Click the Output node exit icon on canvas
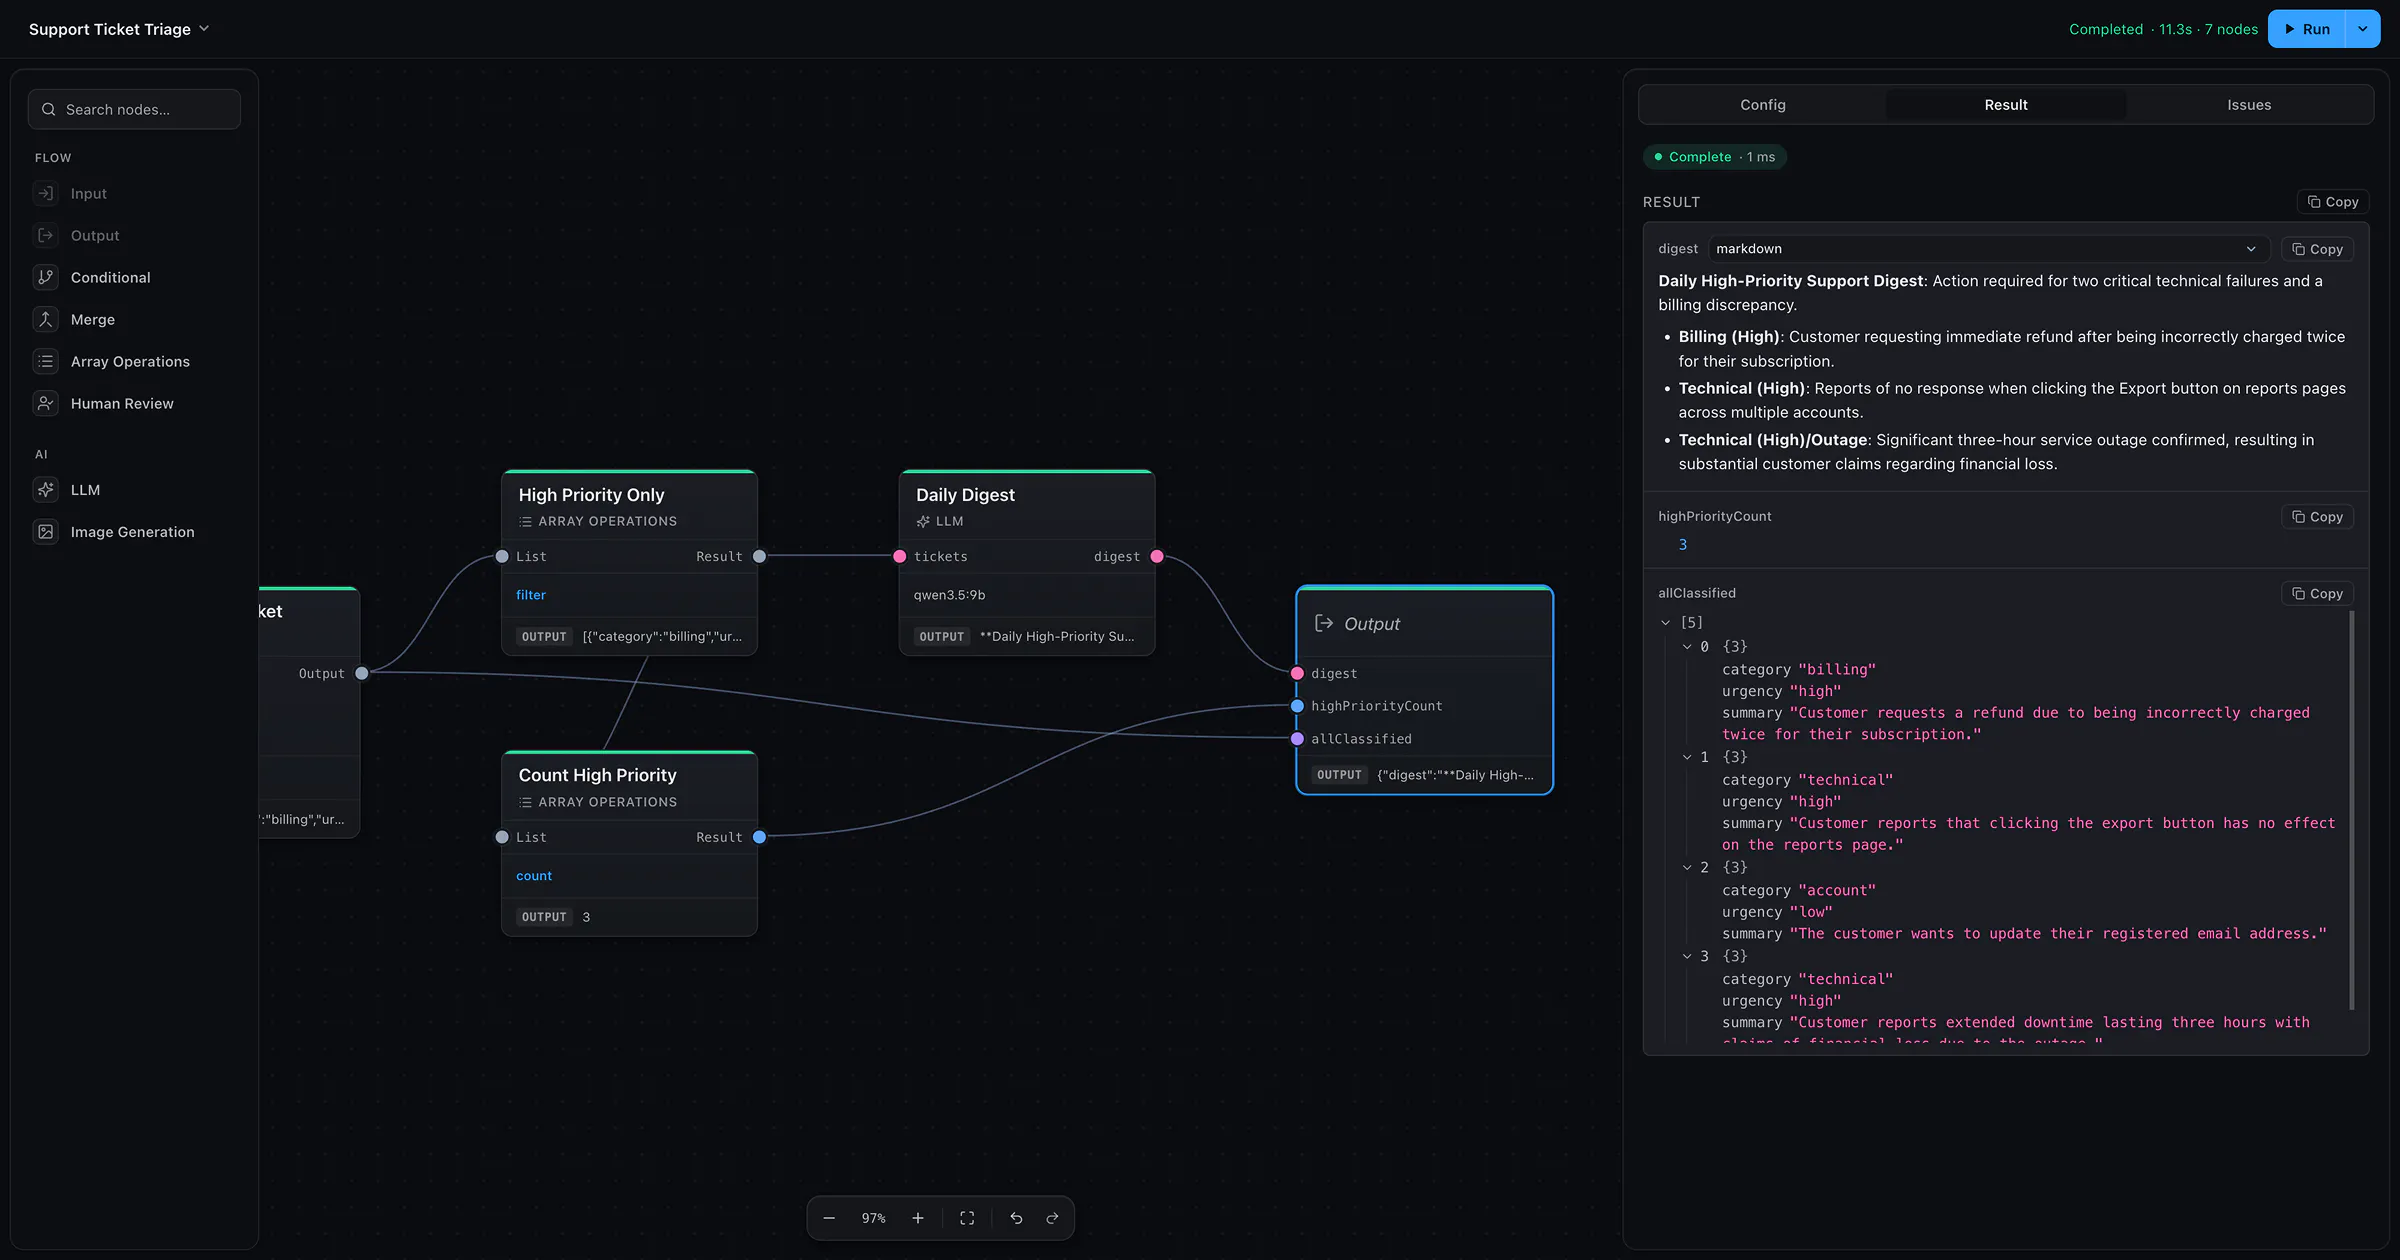2400x1260 pixels. click(x=1324, y=623)
